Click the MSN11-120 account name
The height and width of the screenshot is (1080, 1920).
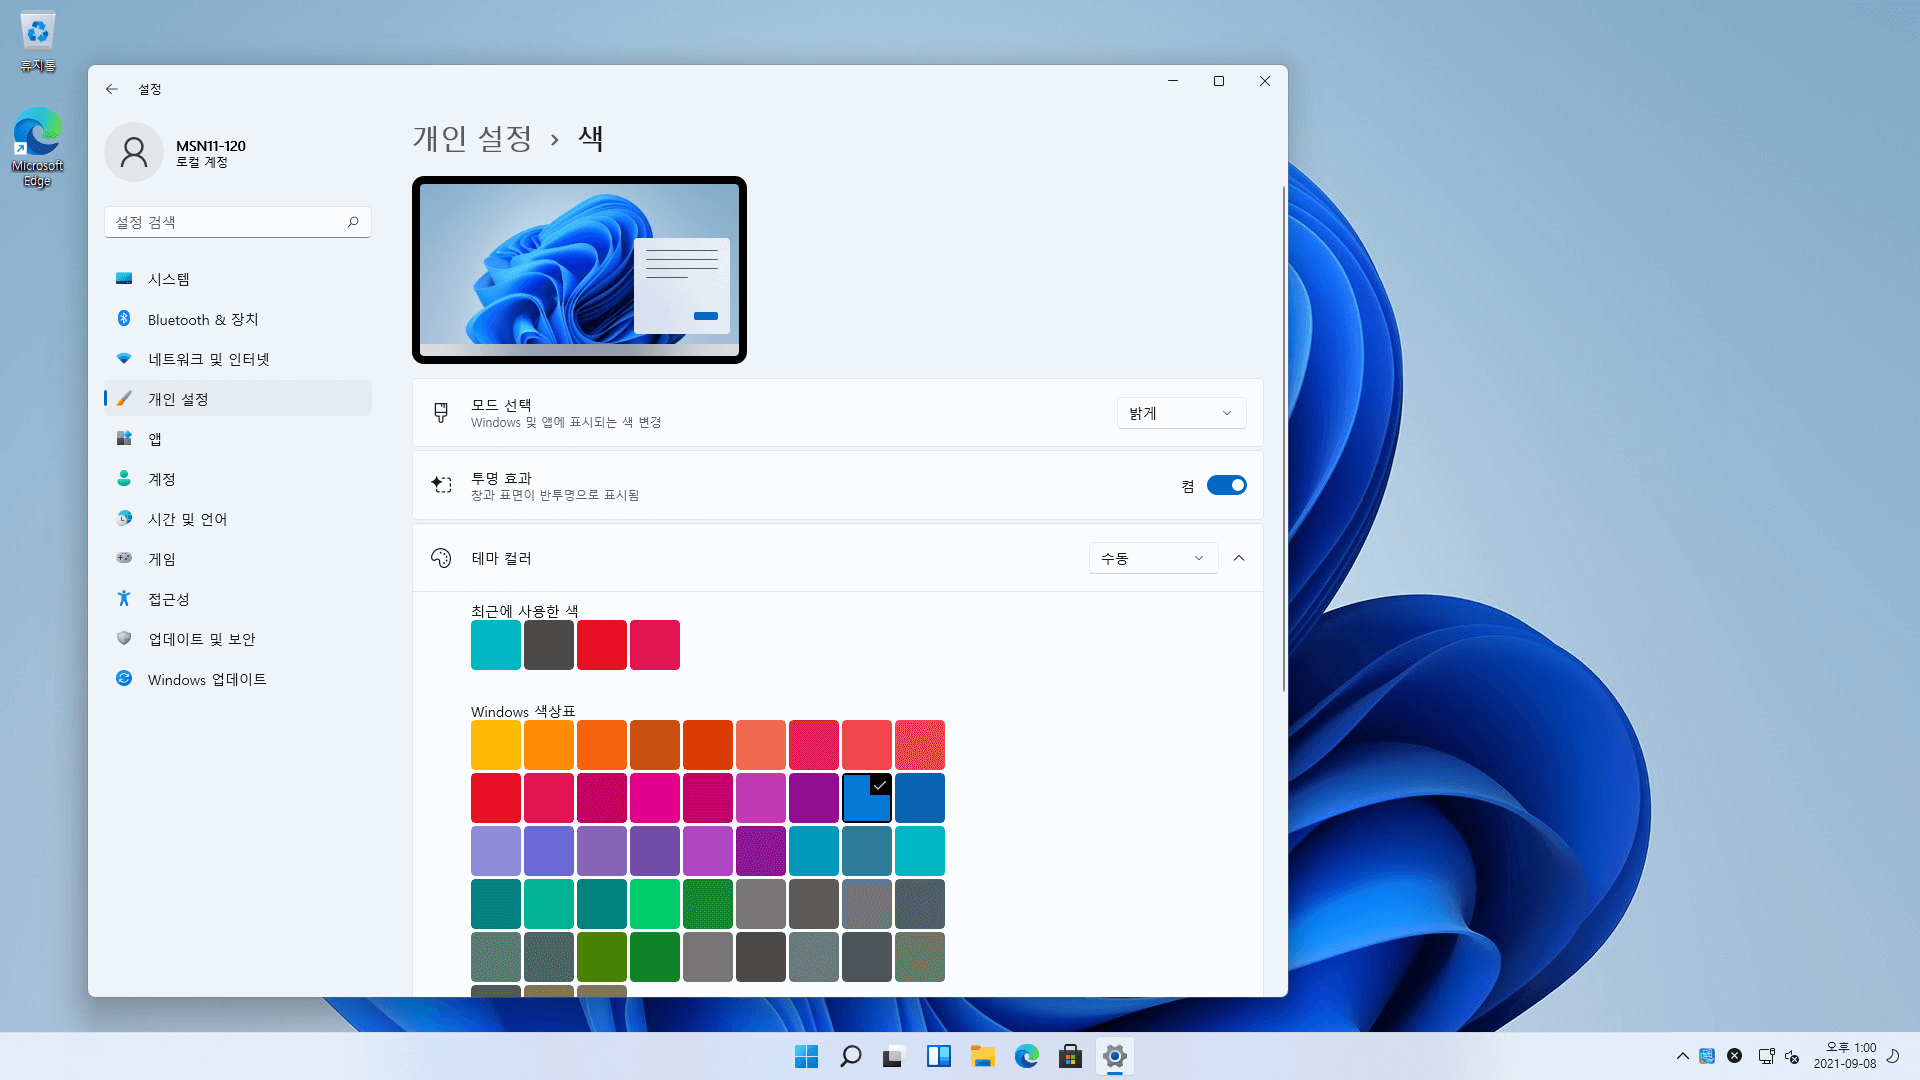211,146
